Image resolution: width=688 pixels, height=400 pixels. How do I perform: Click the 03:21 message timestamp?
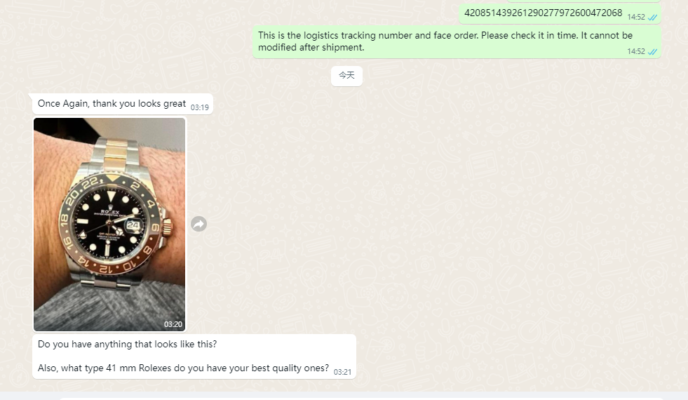point(342,372)
